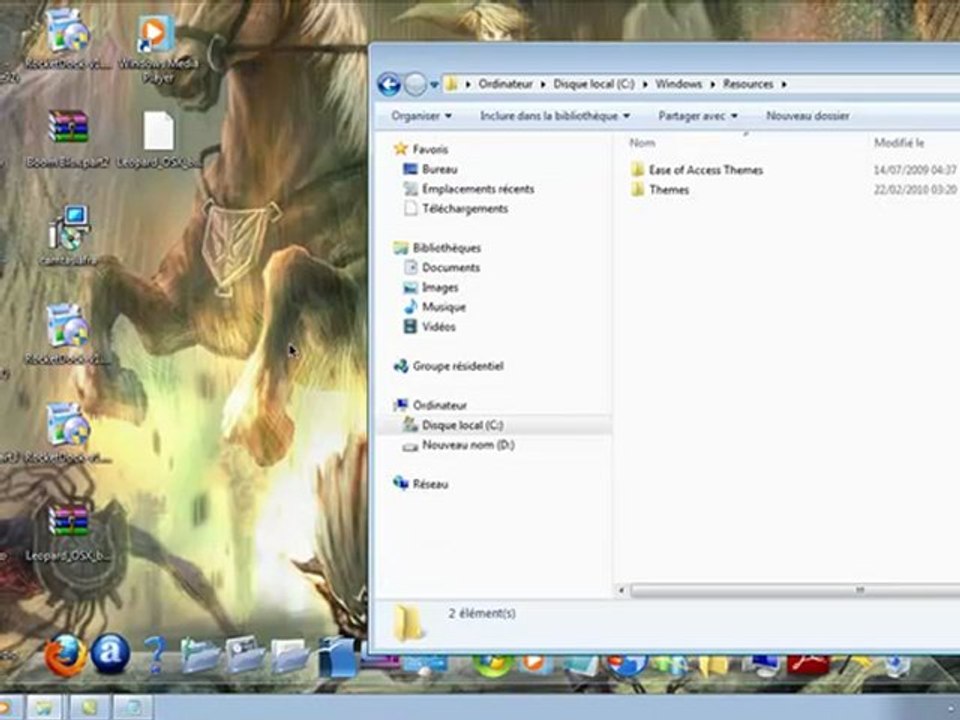Sort by the Modifié le column header
The height and width of the screenshot is (720, 960).
pyautogui.click(x=899, y=143)
